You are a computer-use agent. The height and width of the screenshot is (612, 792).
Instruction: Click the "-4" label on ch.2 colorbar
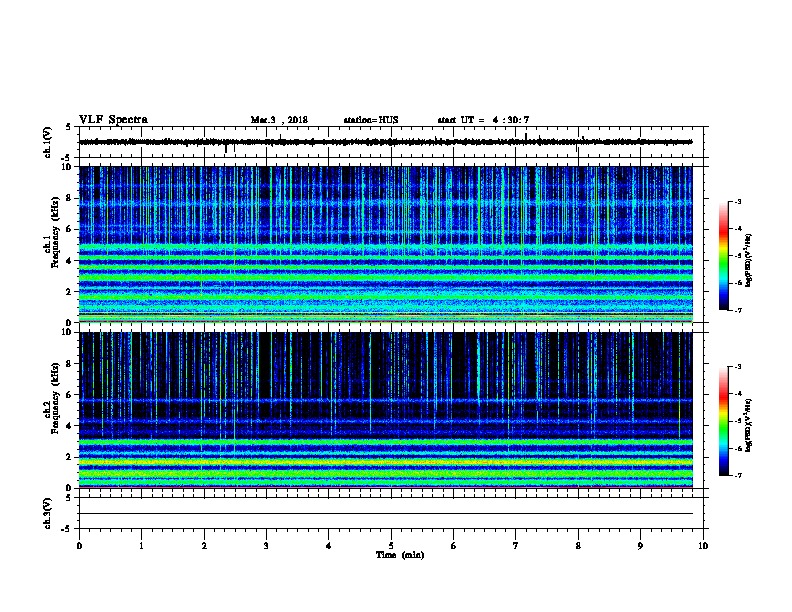pos(738,394)
